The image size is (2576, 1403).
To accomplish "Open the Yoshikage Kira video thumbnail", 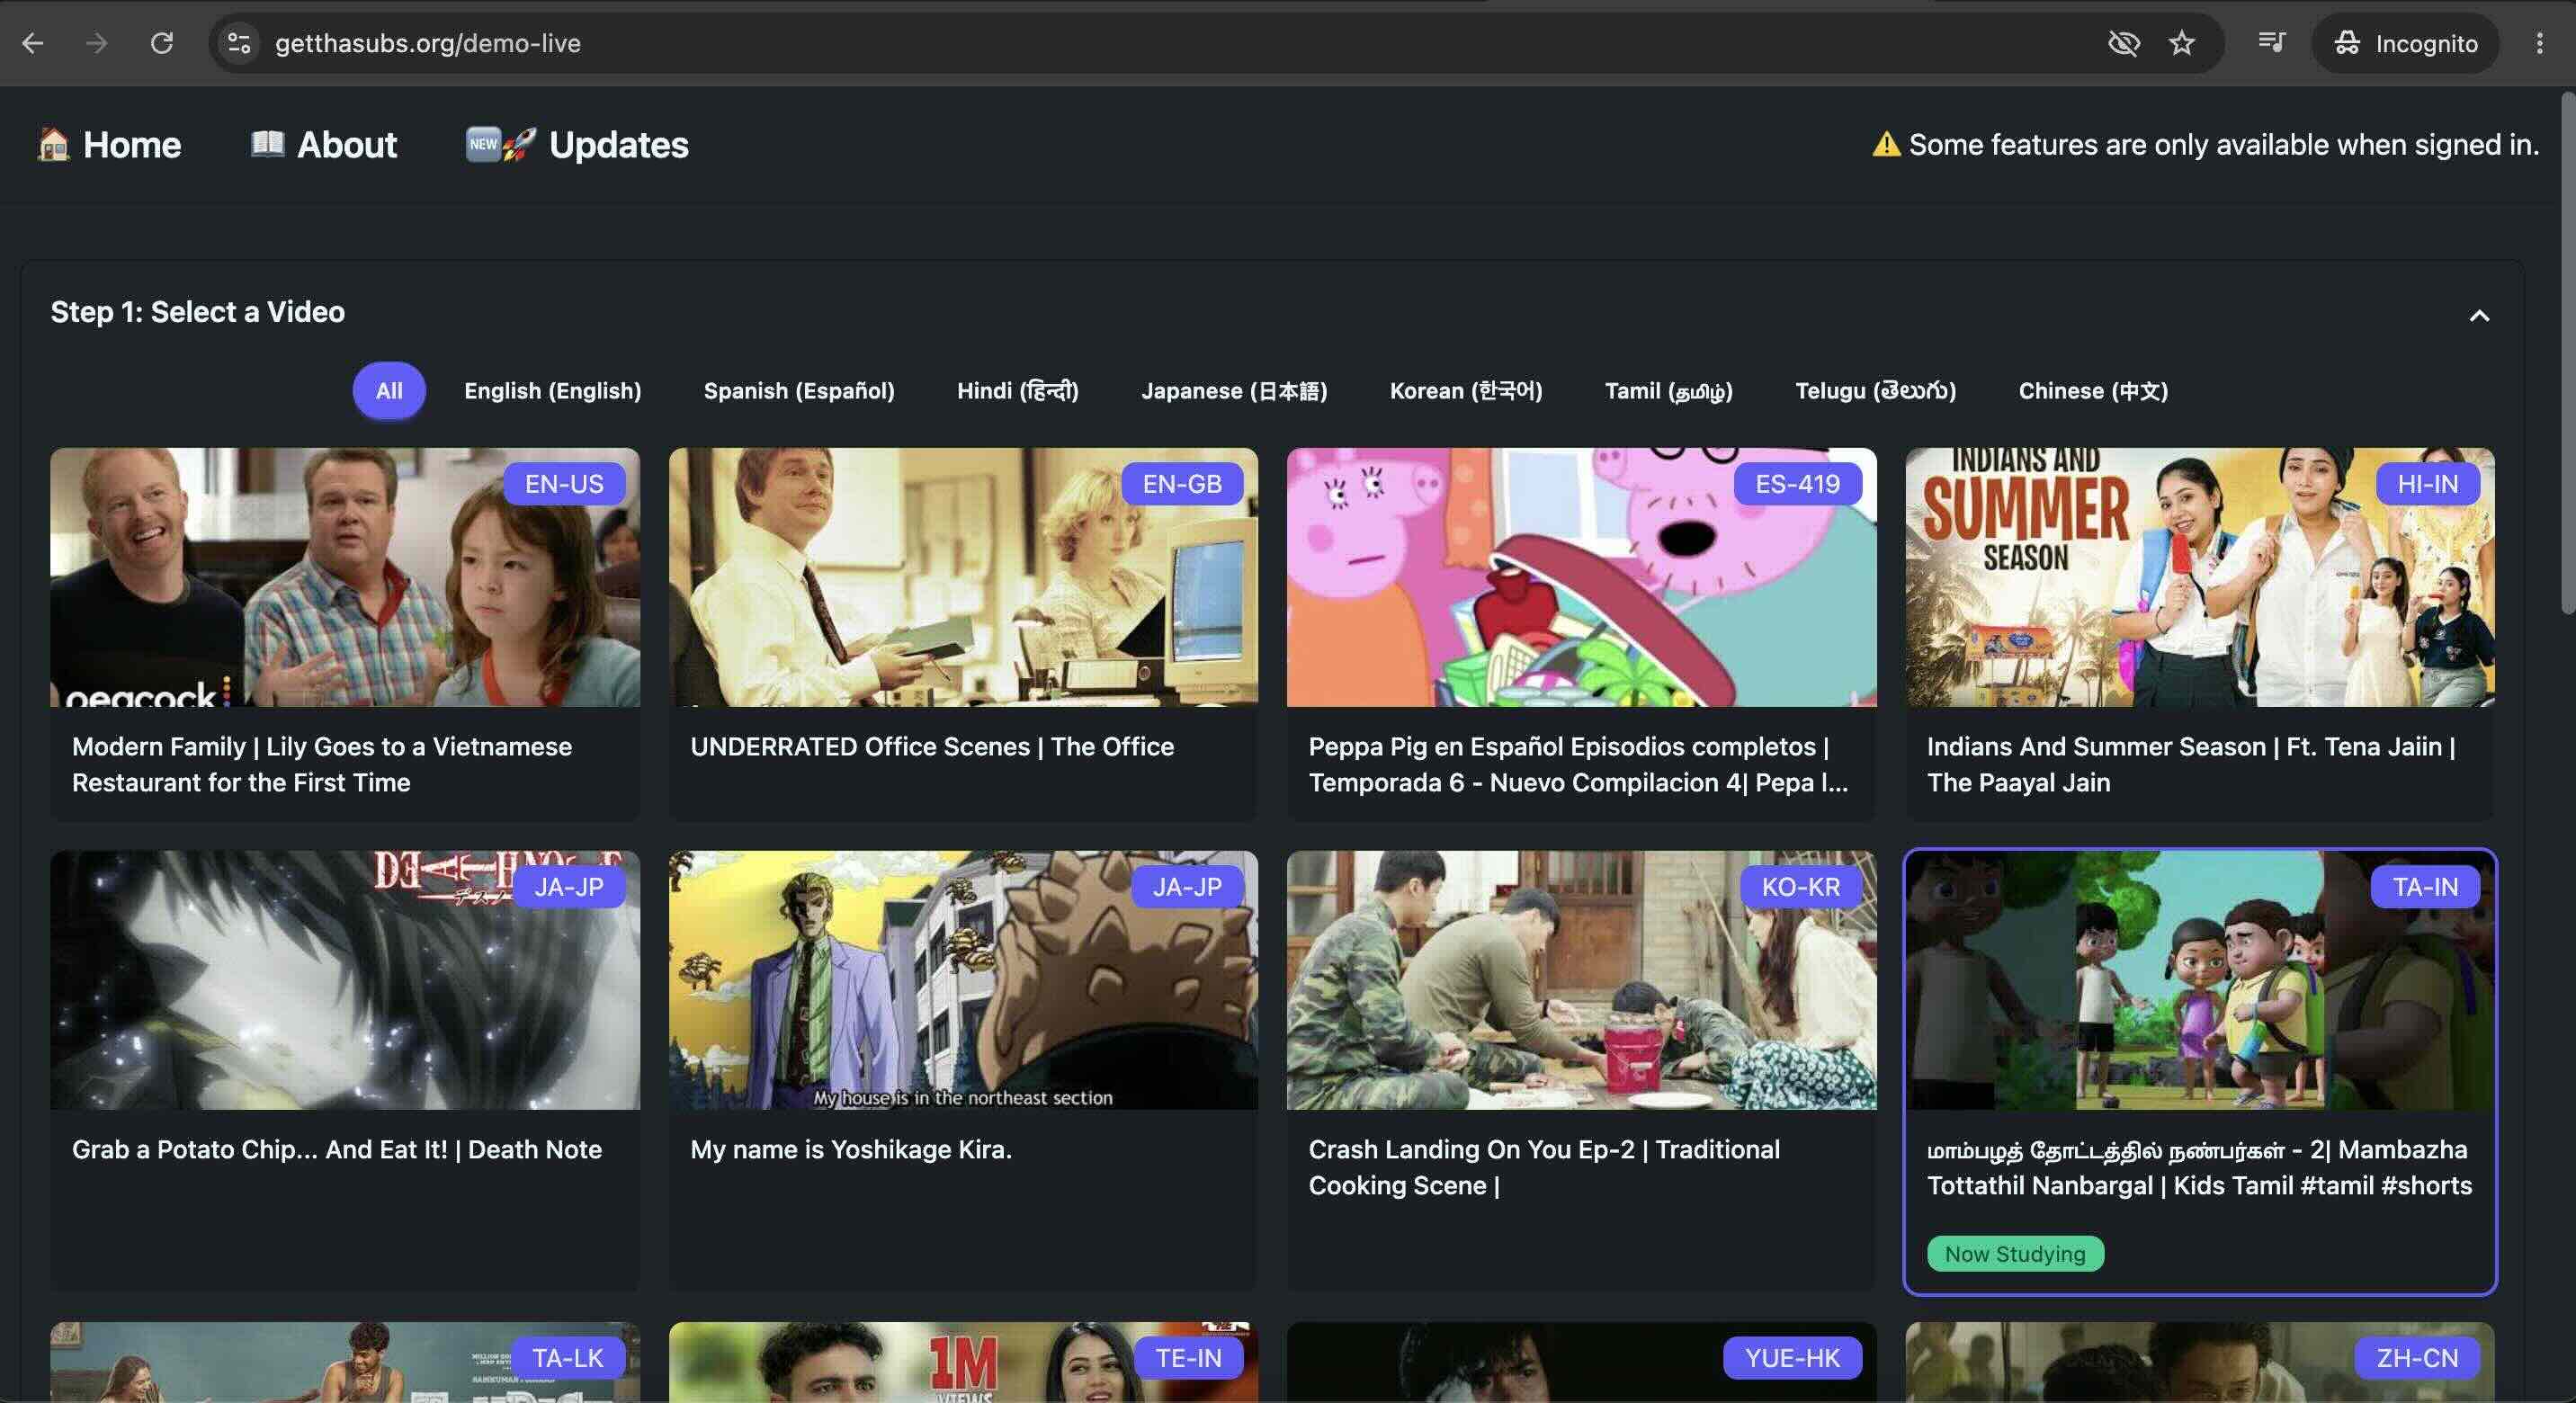I will point(963,980).
